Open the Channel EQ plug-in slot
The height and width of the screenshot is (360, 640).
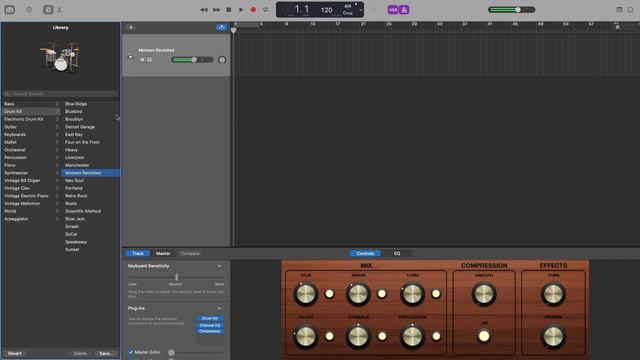210,325
